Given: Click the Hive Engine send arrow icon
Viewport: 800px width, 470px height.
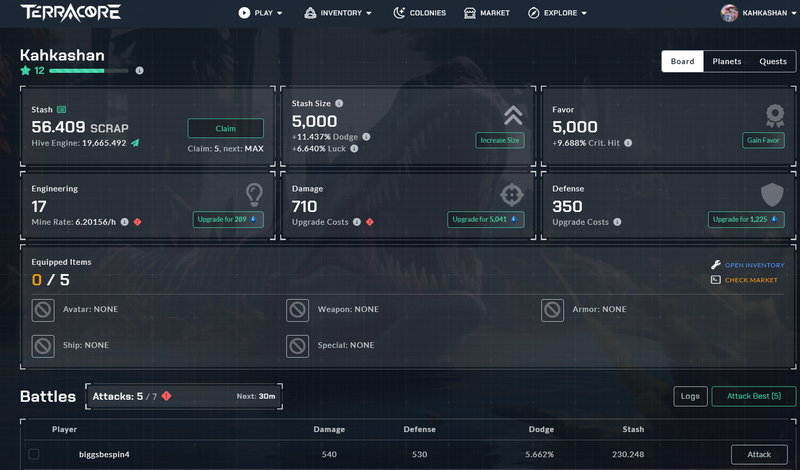Looking at the screenshot, I should (135, 143).
